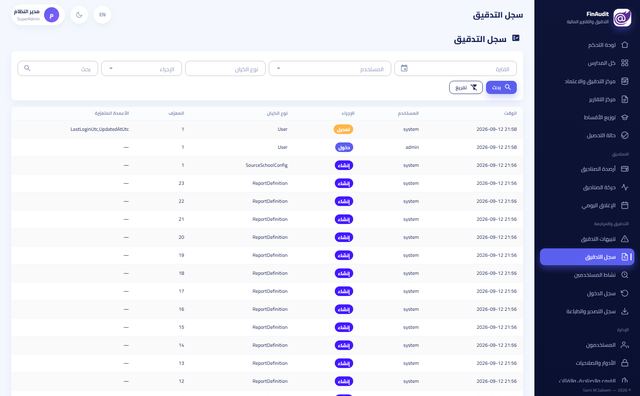
Task: Click the تفريغ clear filters button
Action: [466, 87]
